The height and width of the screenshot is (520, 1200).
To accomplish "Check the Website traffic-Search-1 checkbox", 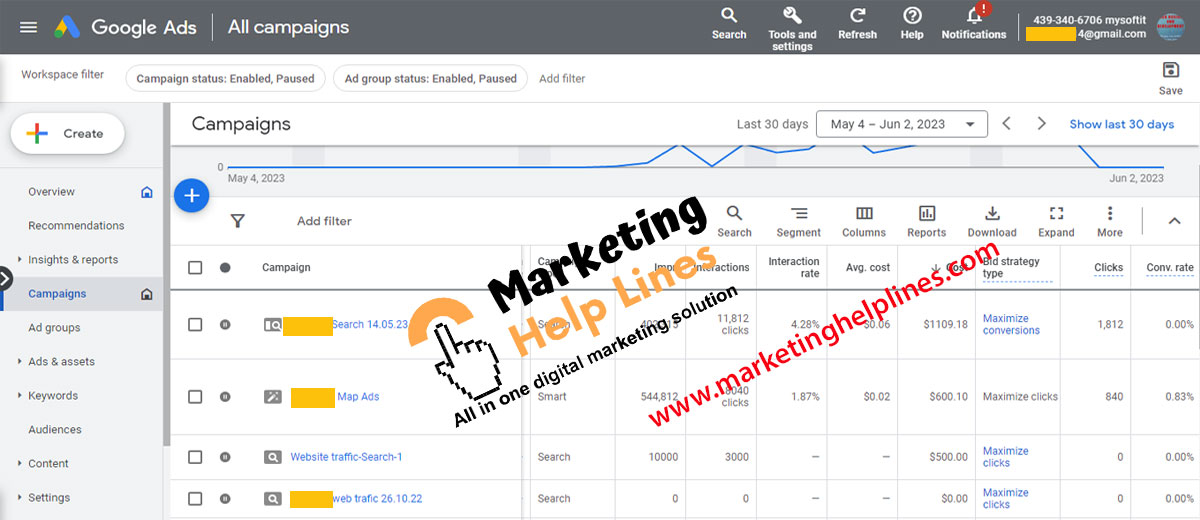I will pyautogui.click(x=195, y=457).
